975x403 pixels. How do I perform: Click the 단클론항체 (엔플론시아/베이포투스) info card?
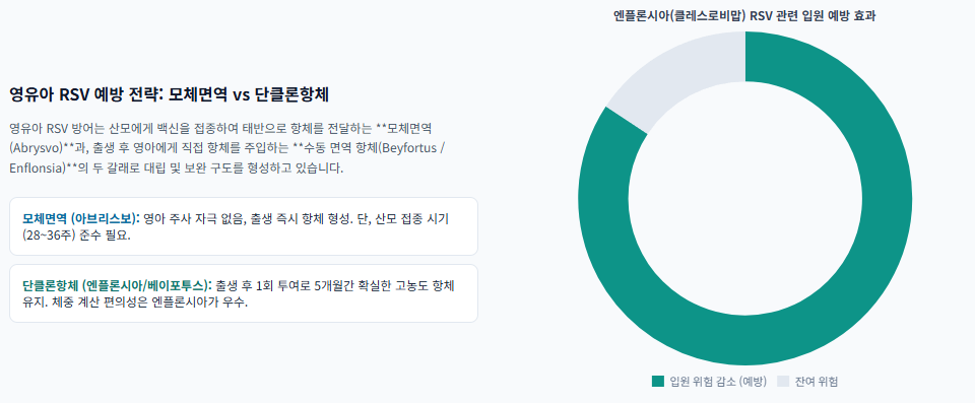pyautogui.click(x=244, y=294)
